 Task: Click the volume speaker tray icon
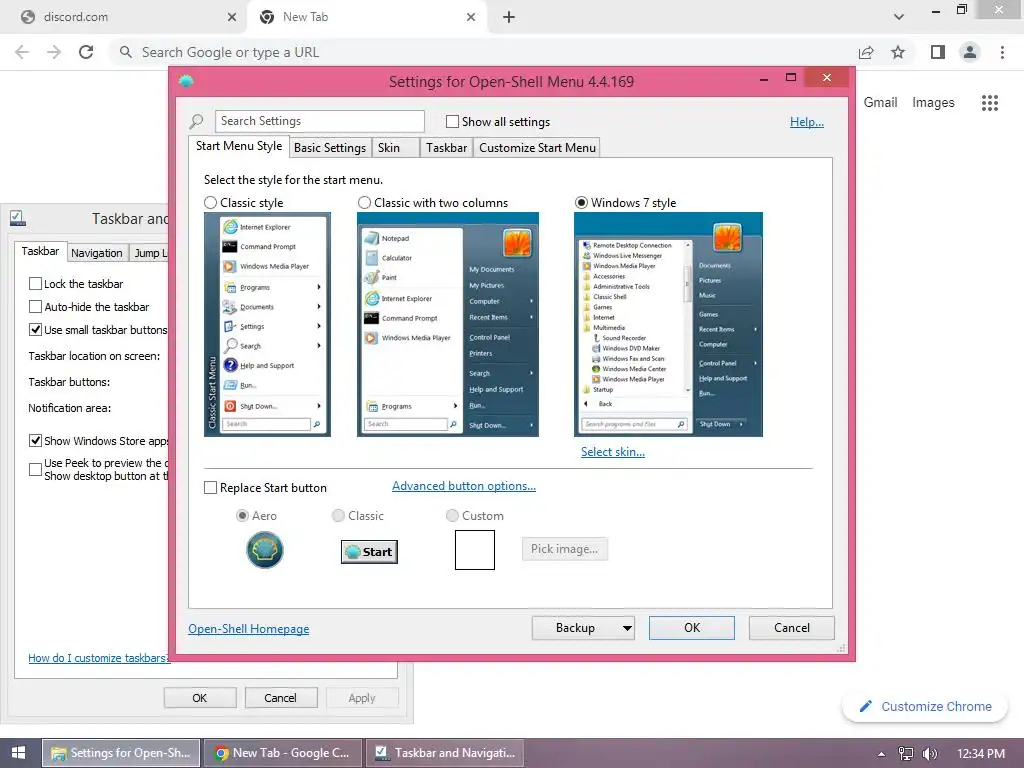930,754
